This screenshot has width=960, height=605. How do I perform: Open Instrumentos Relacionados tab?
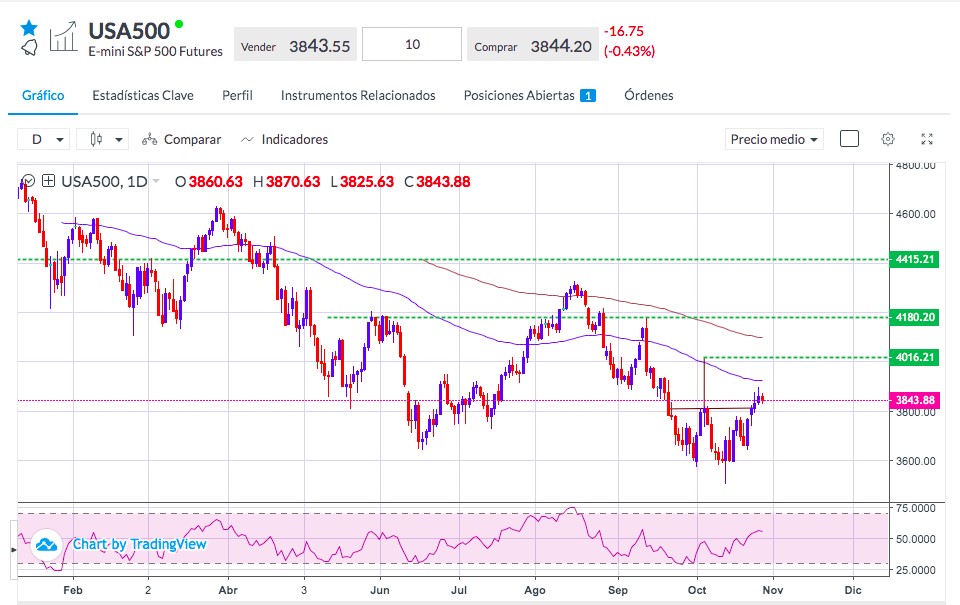[x=358, y=96]
